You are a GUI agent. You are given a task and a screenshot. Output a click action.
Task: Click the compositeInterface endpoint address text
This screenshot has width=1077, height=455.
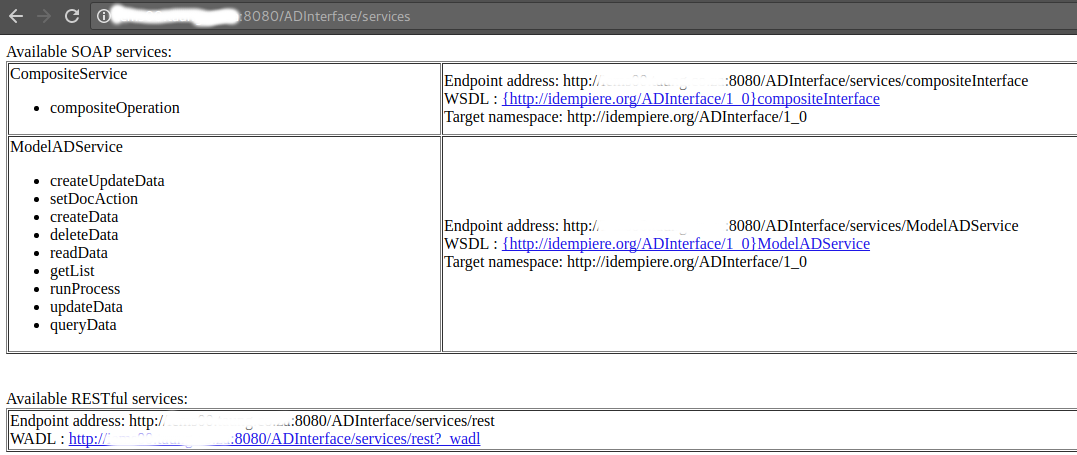[x=736, y=80]
